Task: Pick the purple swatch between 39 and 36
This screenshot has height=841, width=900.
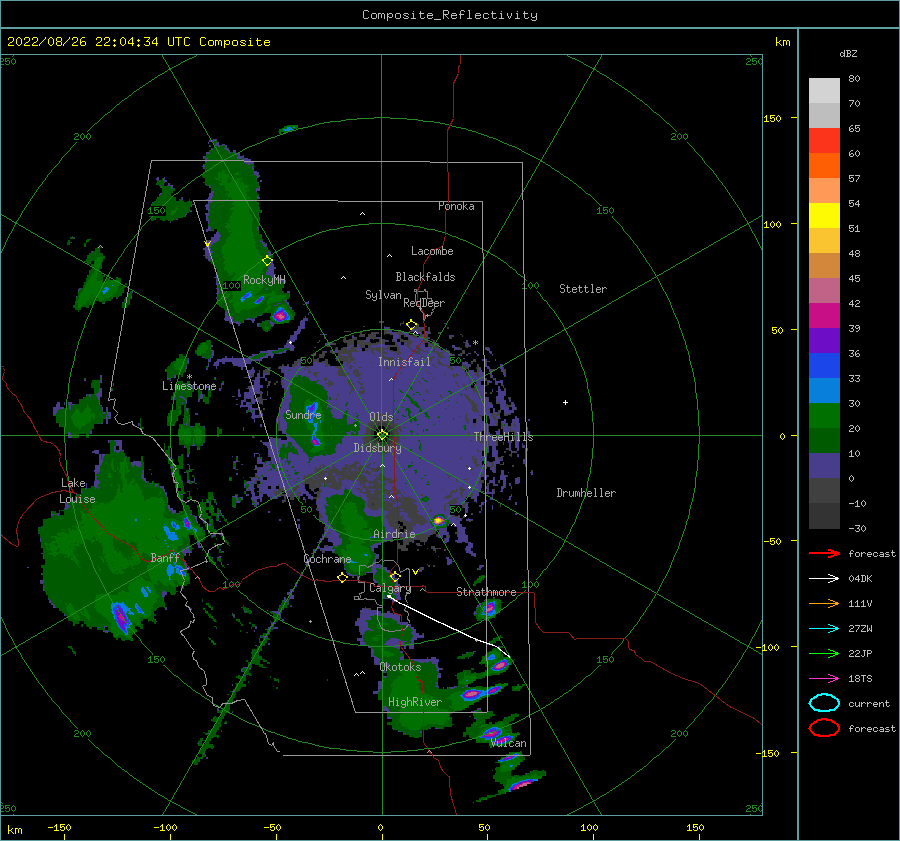Action: 824,341
